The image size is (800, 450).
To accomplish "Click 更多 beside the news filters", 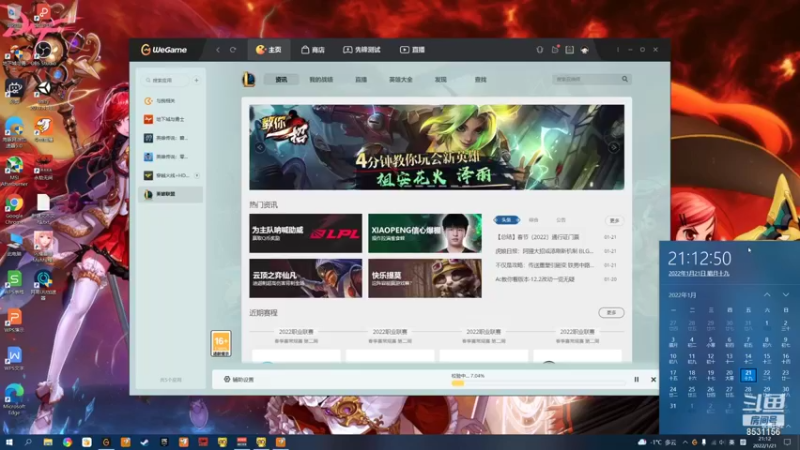I will click(614, 220).
